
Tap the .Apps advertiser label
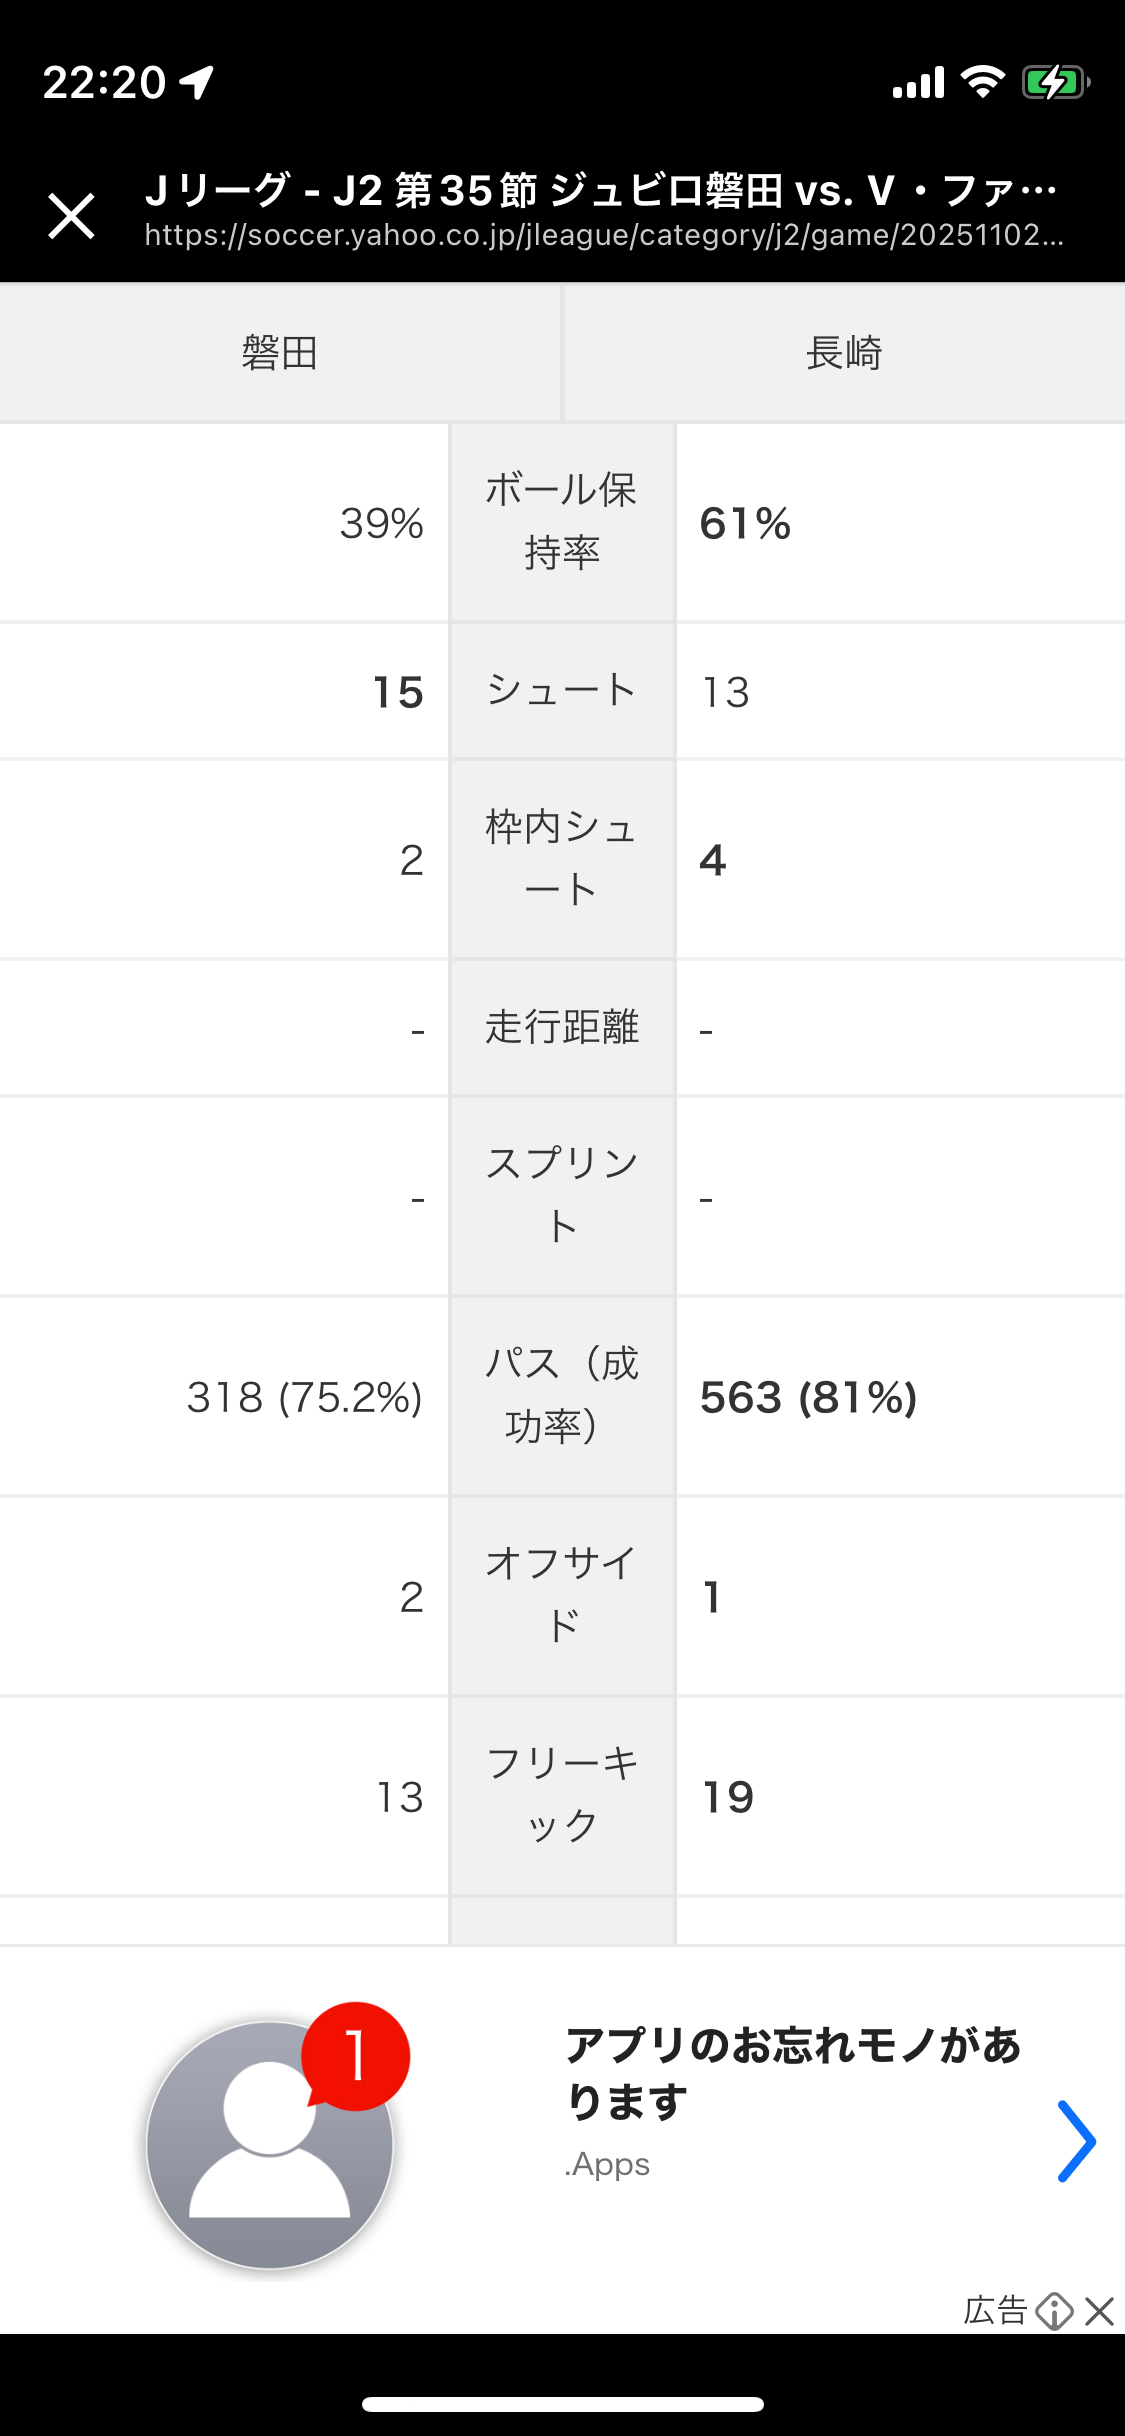(x=608, y=2165)
